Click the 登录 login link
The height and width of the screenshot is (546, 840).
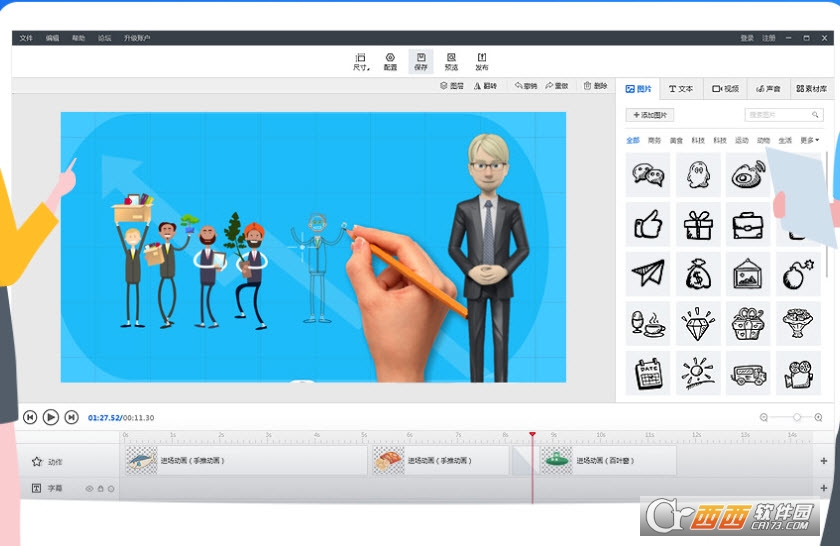click(747, 38)
